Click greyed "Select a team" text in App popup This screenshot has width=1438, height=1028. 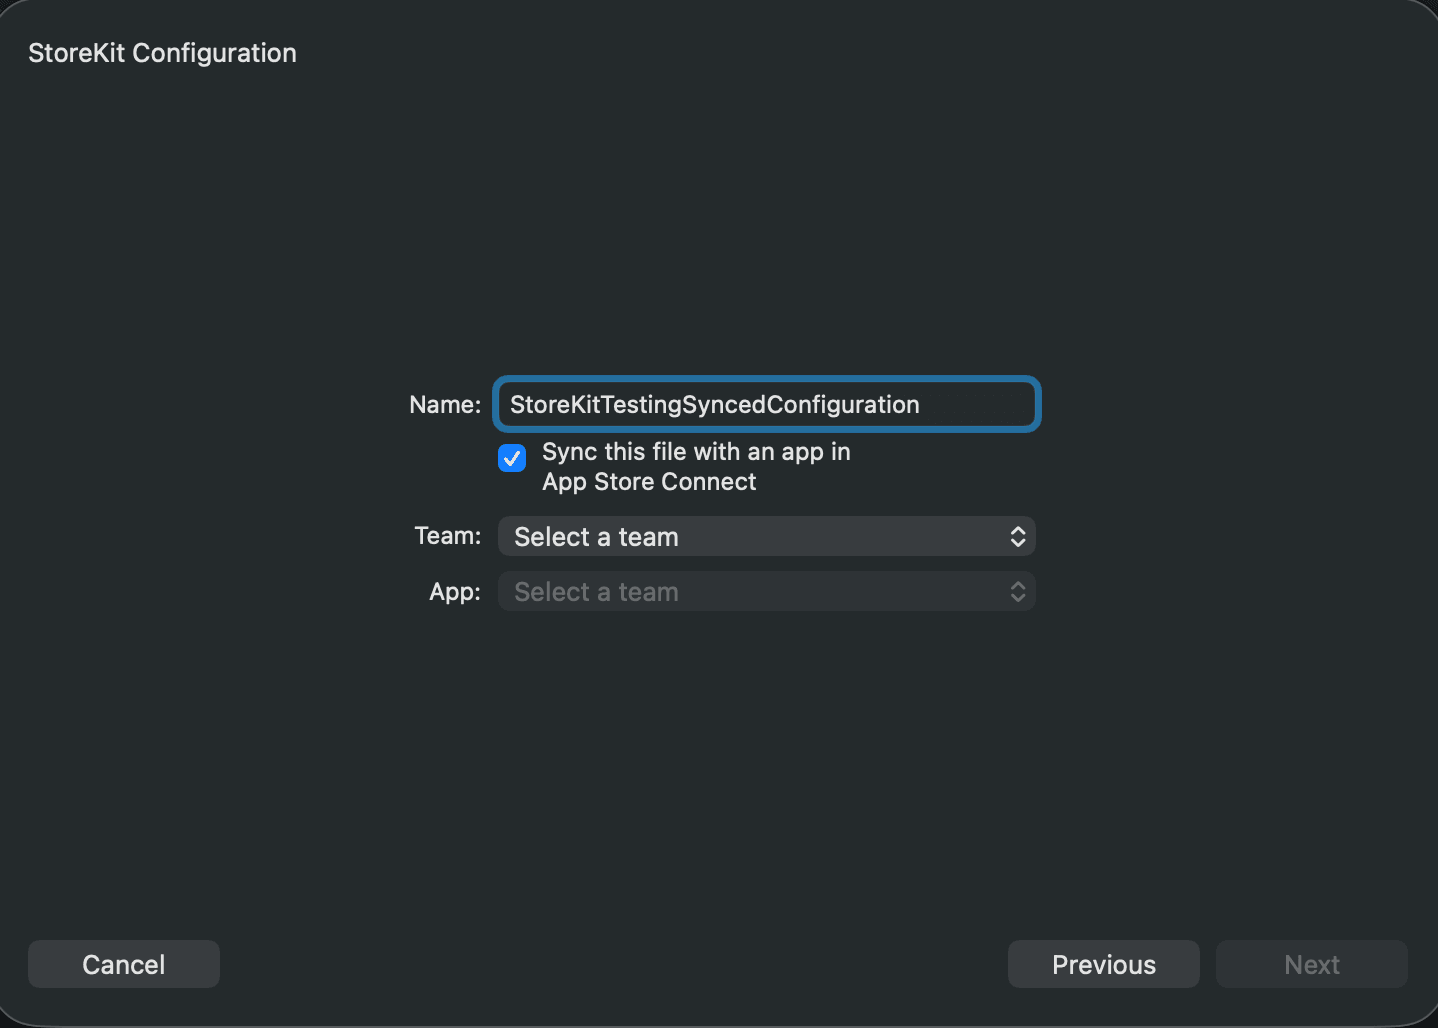point(596,592)
